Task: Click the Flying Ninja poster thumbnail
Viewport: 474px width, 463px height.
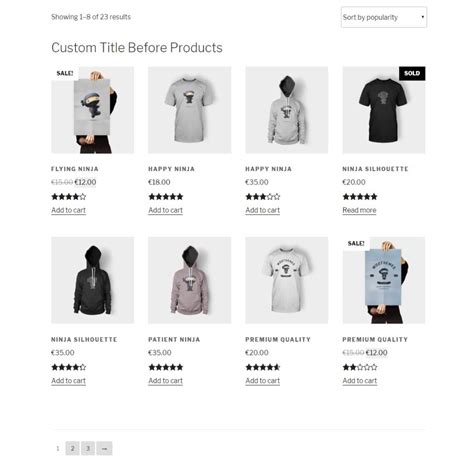Action: pos(93,110)
